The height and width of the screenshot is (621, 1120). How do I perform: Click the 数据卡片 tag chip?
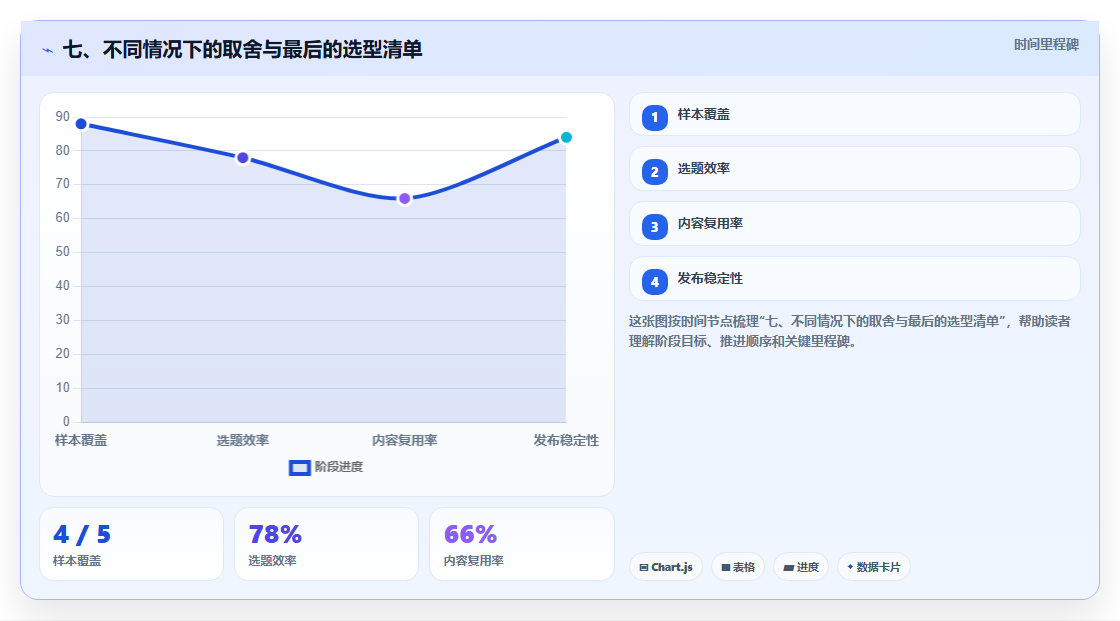click(x=874, y=567)
